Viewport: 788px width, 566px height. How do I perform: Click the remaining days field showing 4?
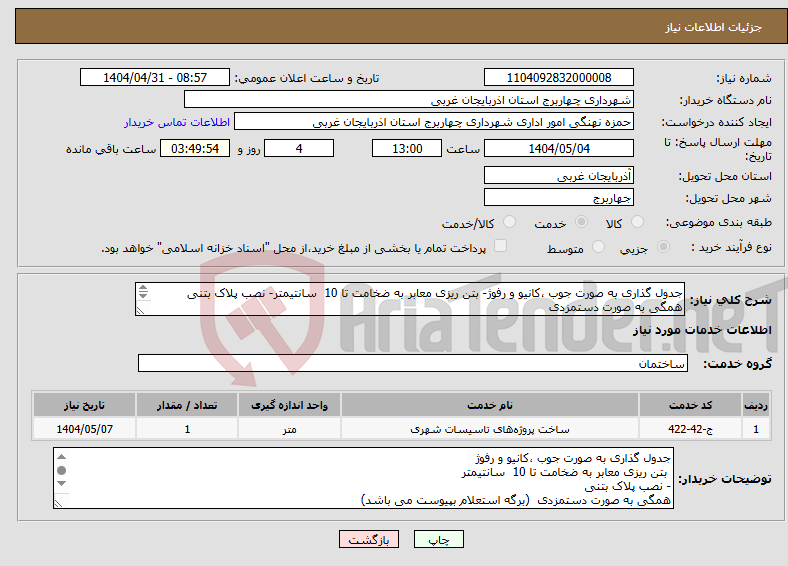coord(299,148)
